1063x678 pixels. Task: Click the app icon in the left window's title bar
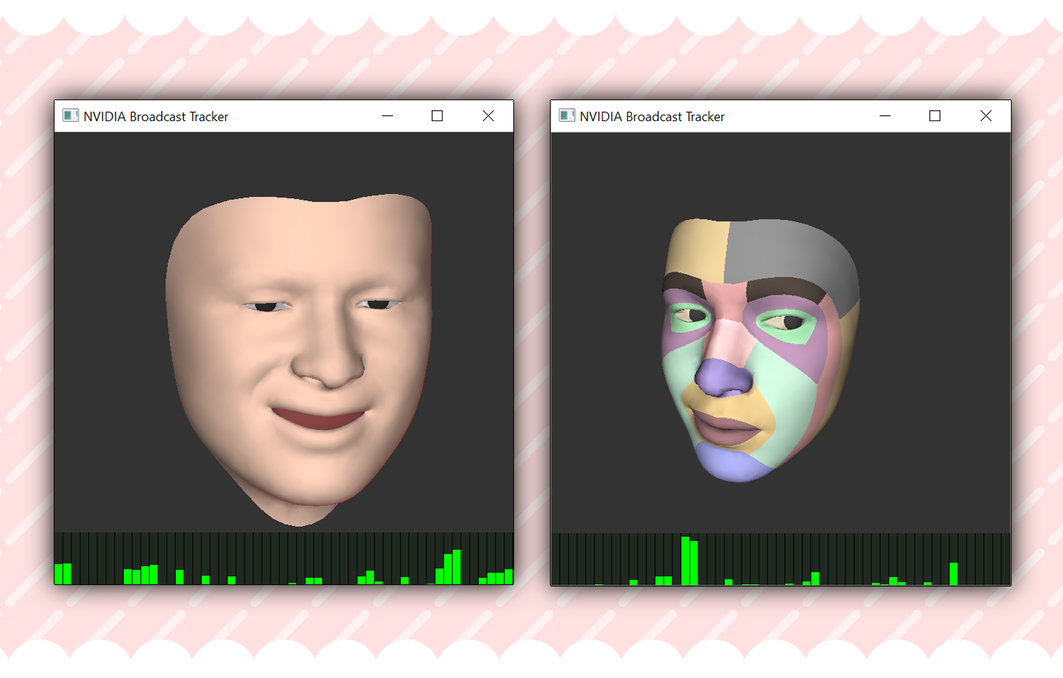(70, 116)
